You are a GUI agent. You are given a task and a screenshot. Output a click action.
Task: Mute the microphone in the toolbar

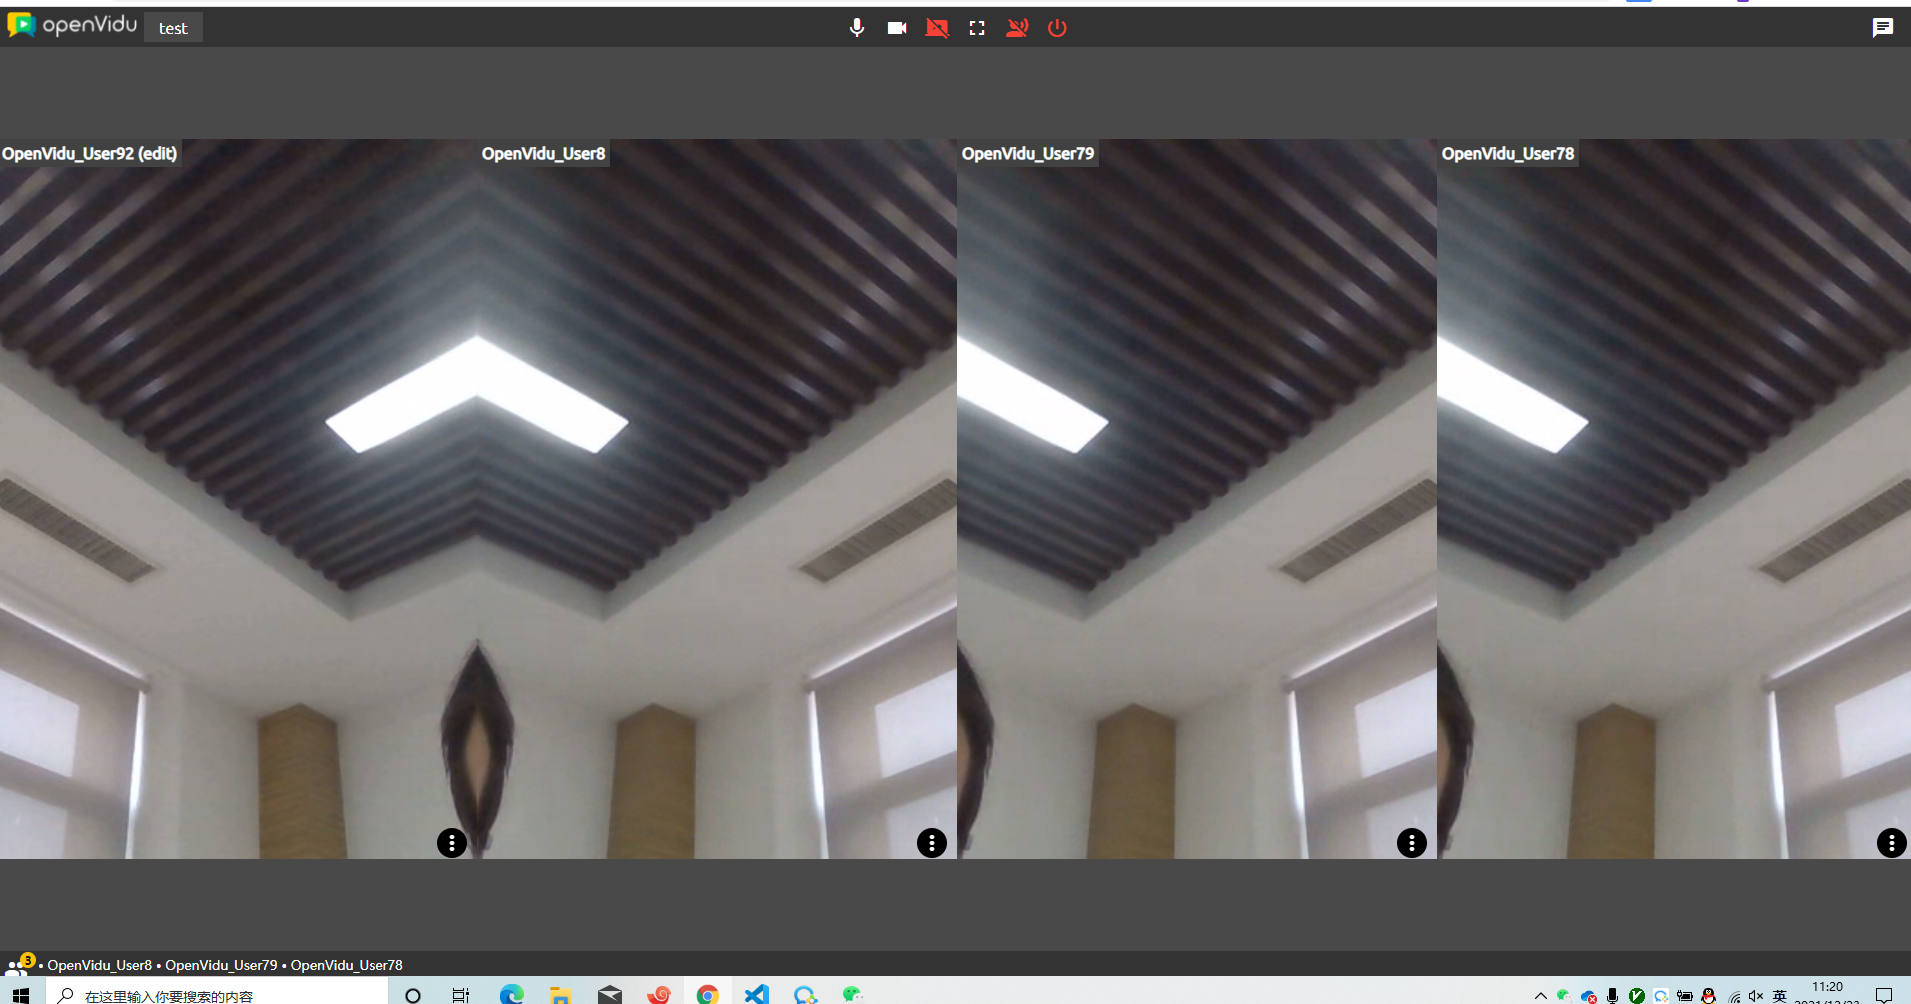tap(856, 28)
